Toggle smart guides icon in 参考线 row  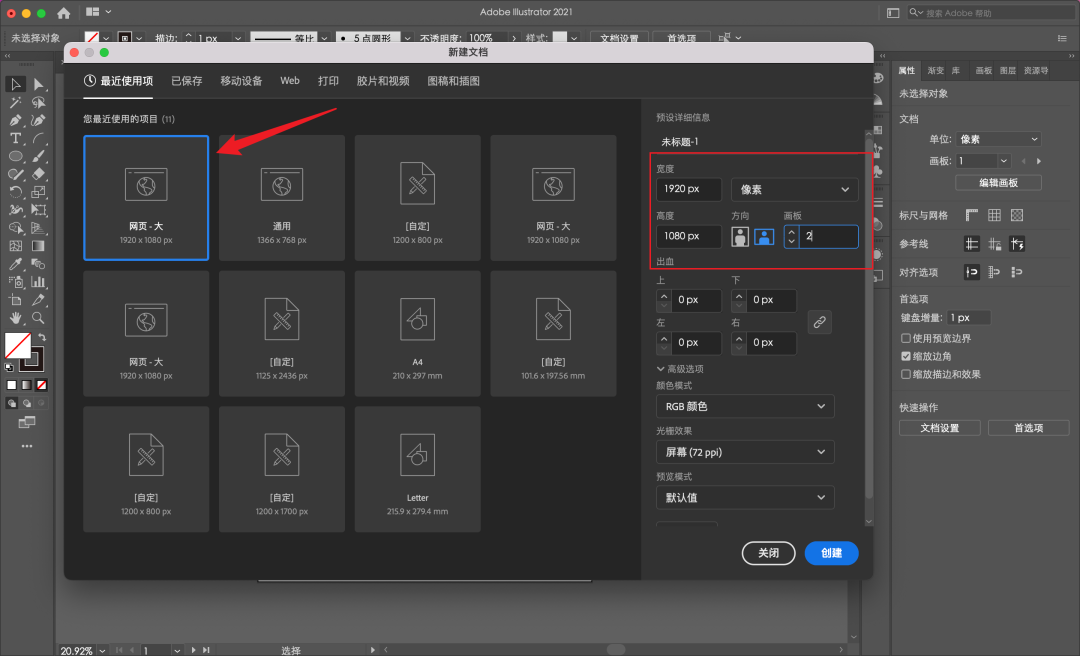pos(1017,244)
